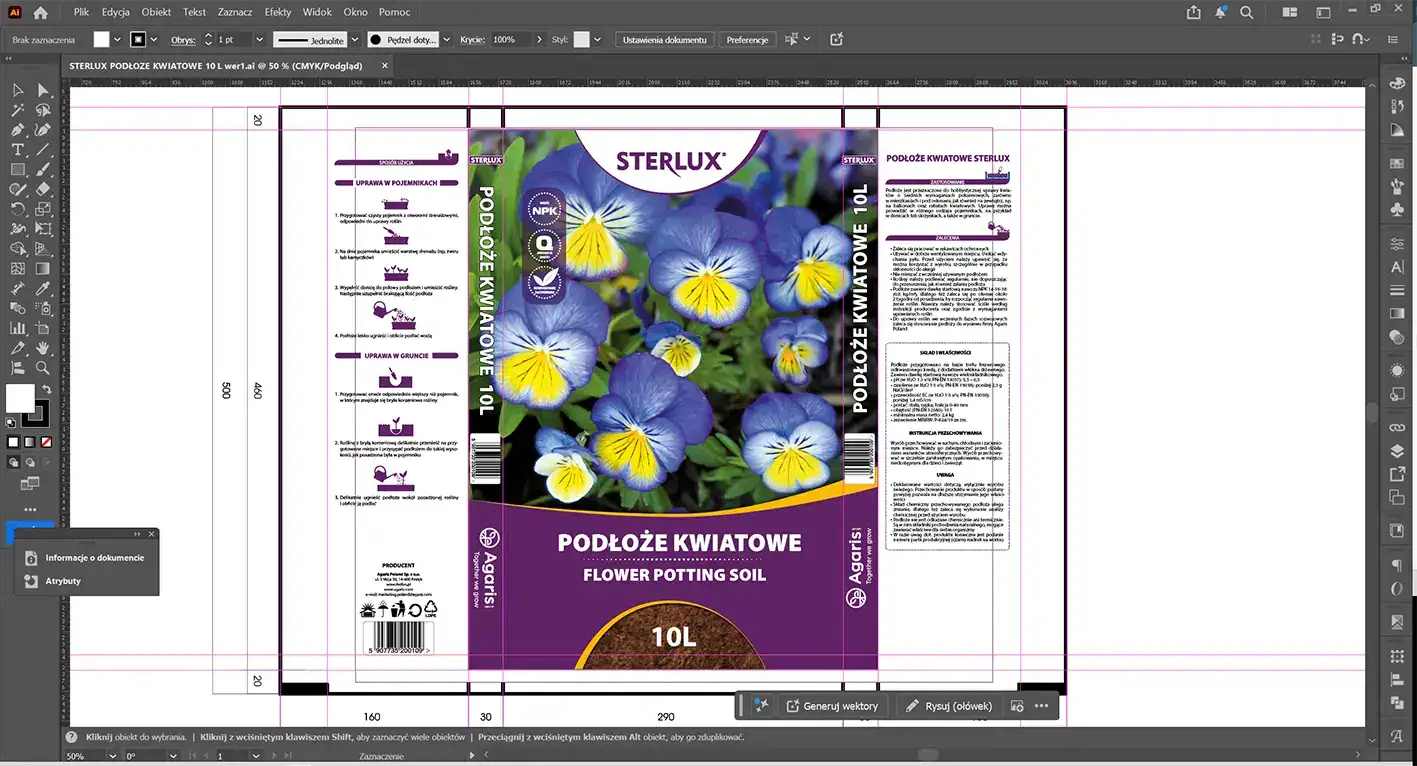Swap fill and stroke colors
The width and height of the screenshot is (1417, 766).
(46, 389)
